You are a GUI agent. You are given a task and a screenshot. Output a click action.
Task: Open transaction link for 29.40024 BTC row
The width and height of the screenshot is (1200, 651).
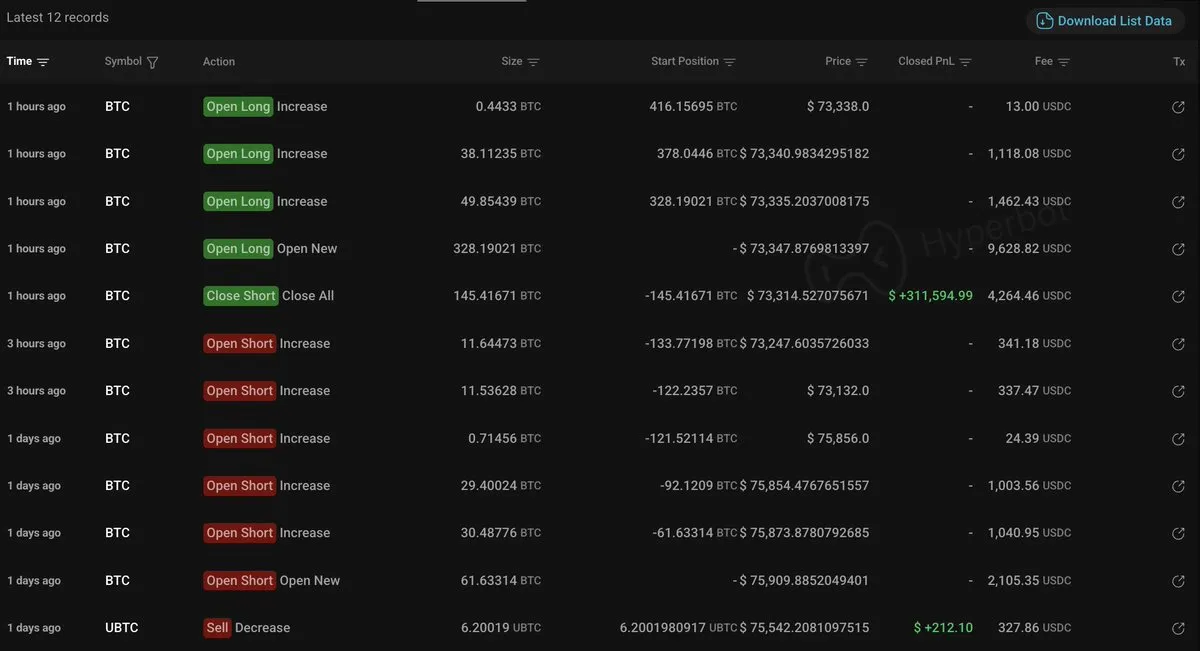click(x=1178, y=486)
